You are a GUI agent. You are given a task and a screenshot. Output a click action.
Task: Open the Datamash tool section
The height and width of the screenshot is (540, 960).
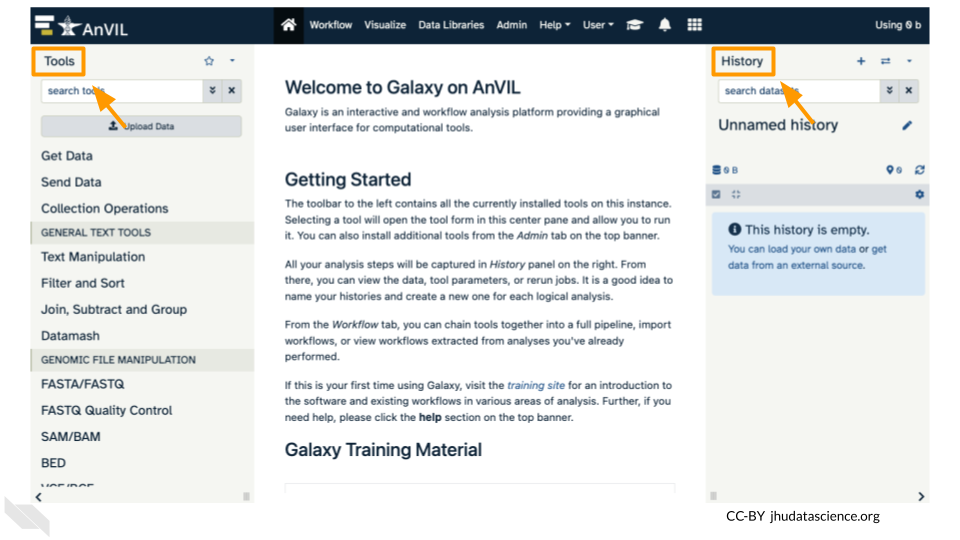[x=70, y=336]
